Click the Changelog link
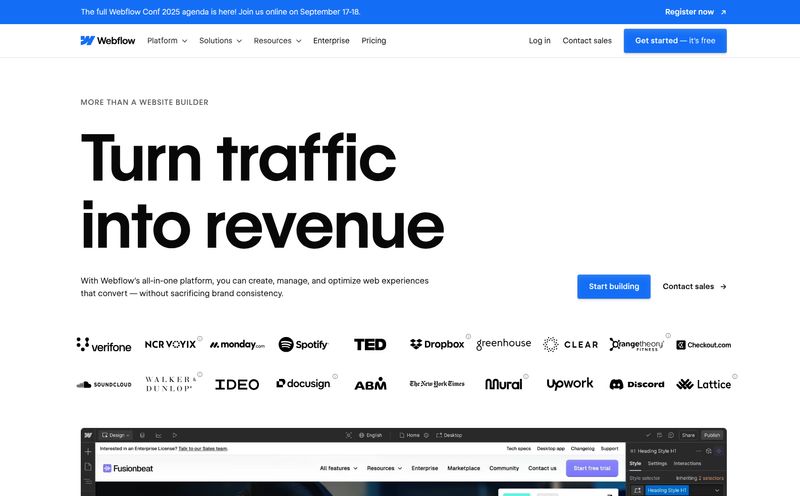 (x=583, y=449)
